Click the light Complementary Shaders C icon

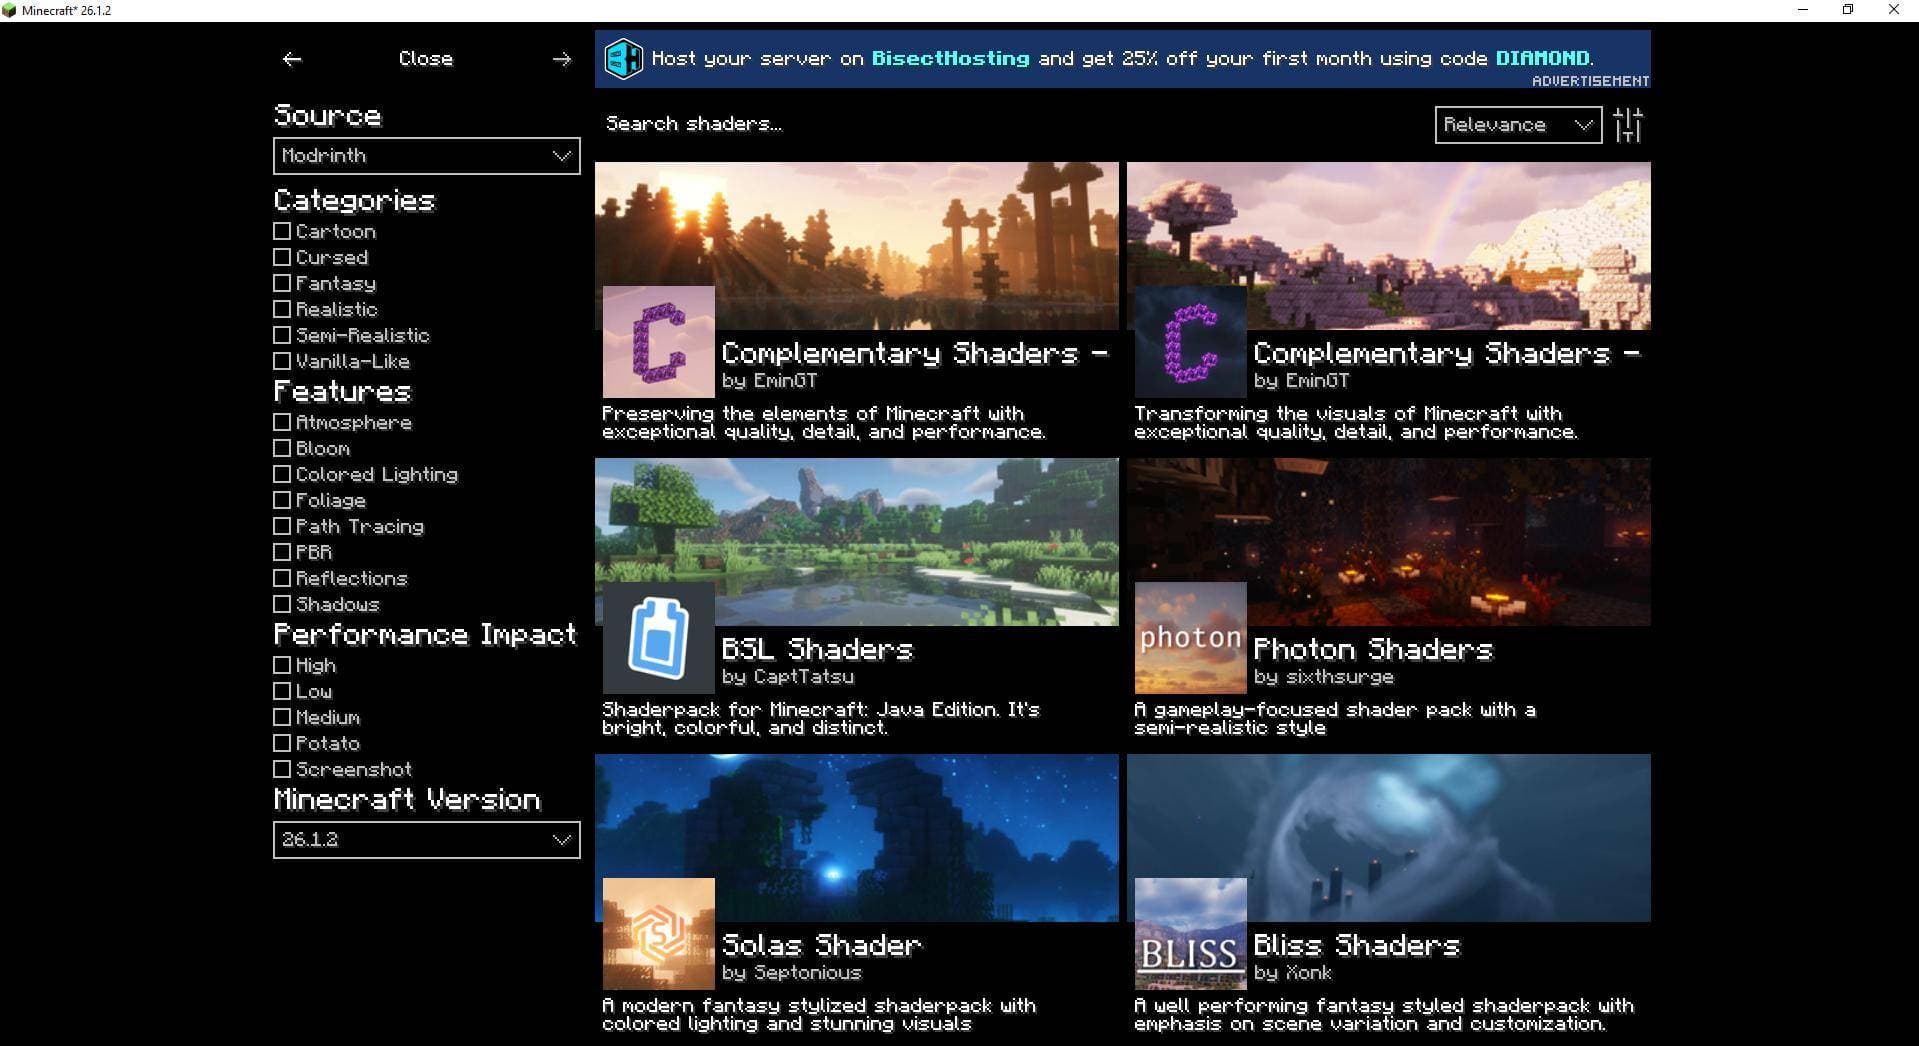(x=659, y=342)
